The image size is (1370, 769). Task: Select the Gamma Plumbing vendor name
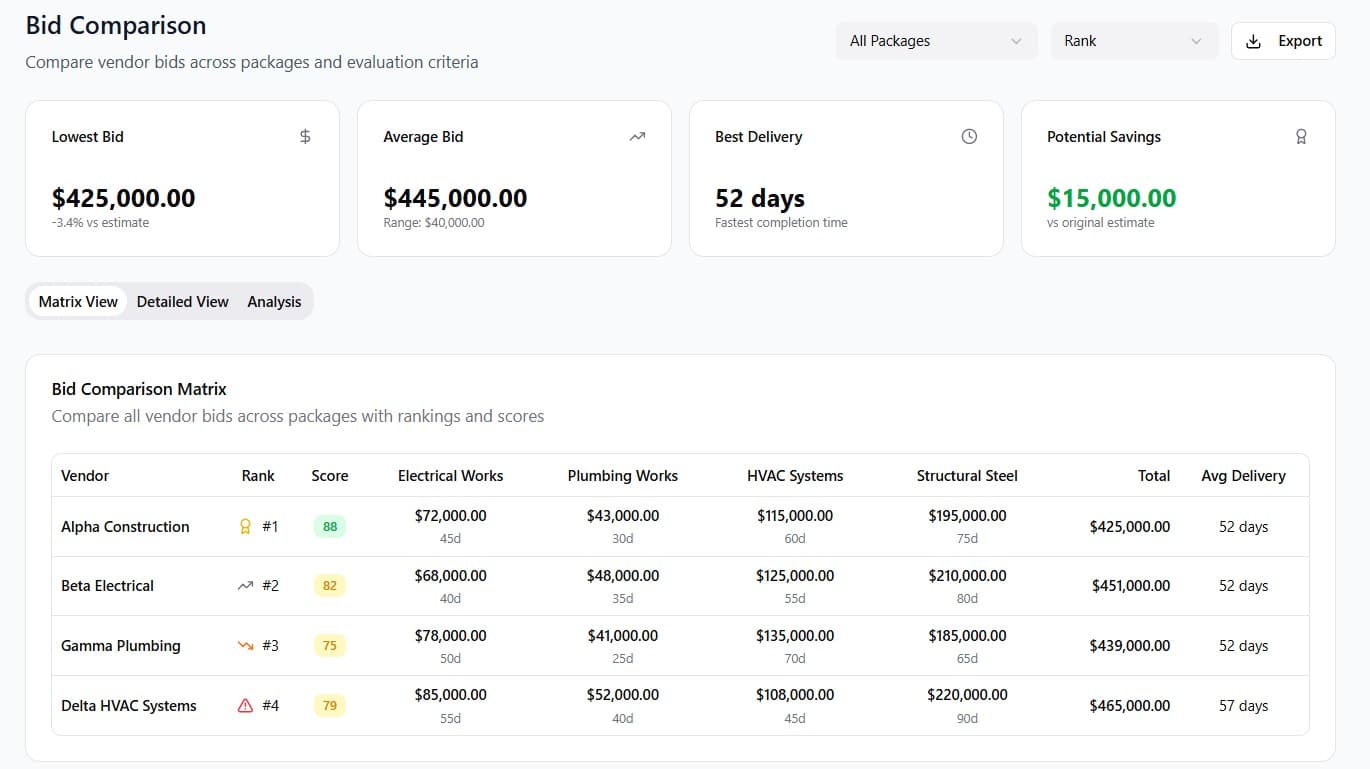(x=121, y=646)
